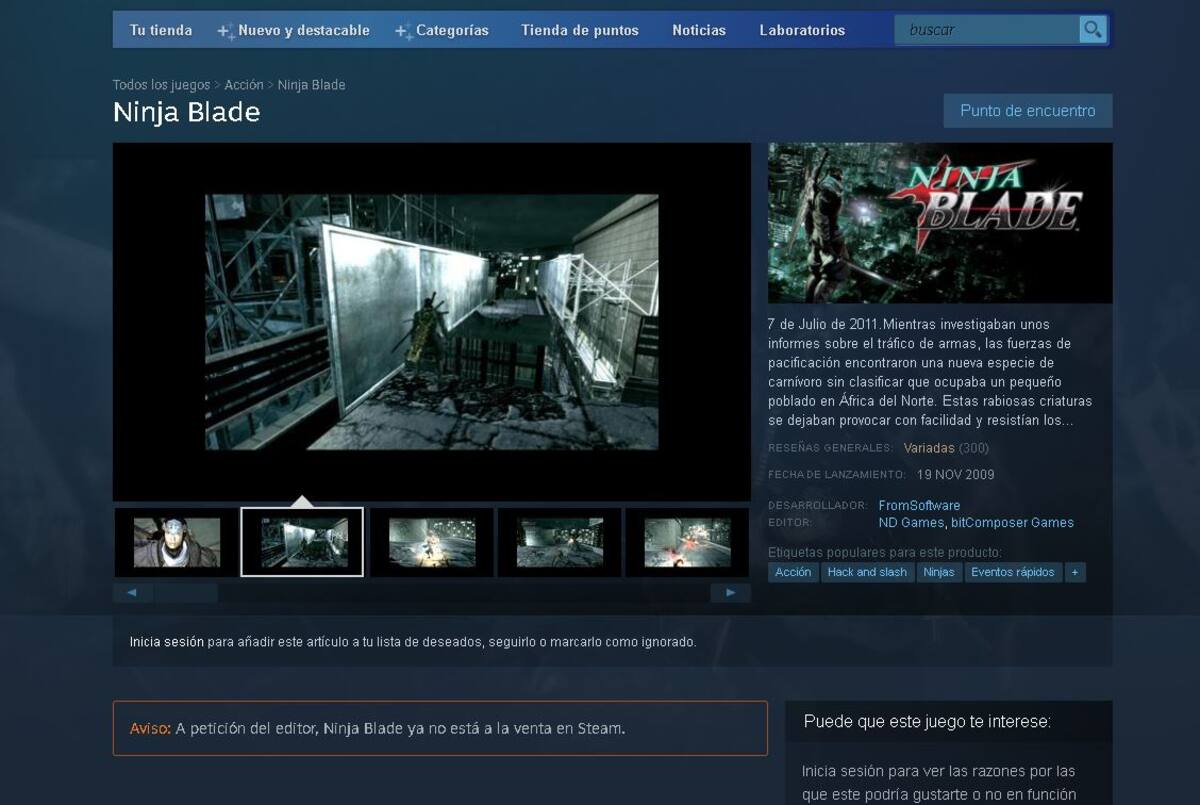Click the right arrow of the thumbnail strip
Viewport: 1200px width, 805px height.
(x=730, y=593)
